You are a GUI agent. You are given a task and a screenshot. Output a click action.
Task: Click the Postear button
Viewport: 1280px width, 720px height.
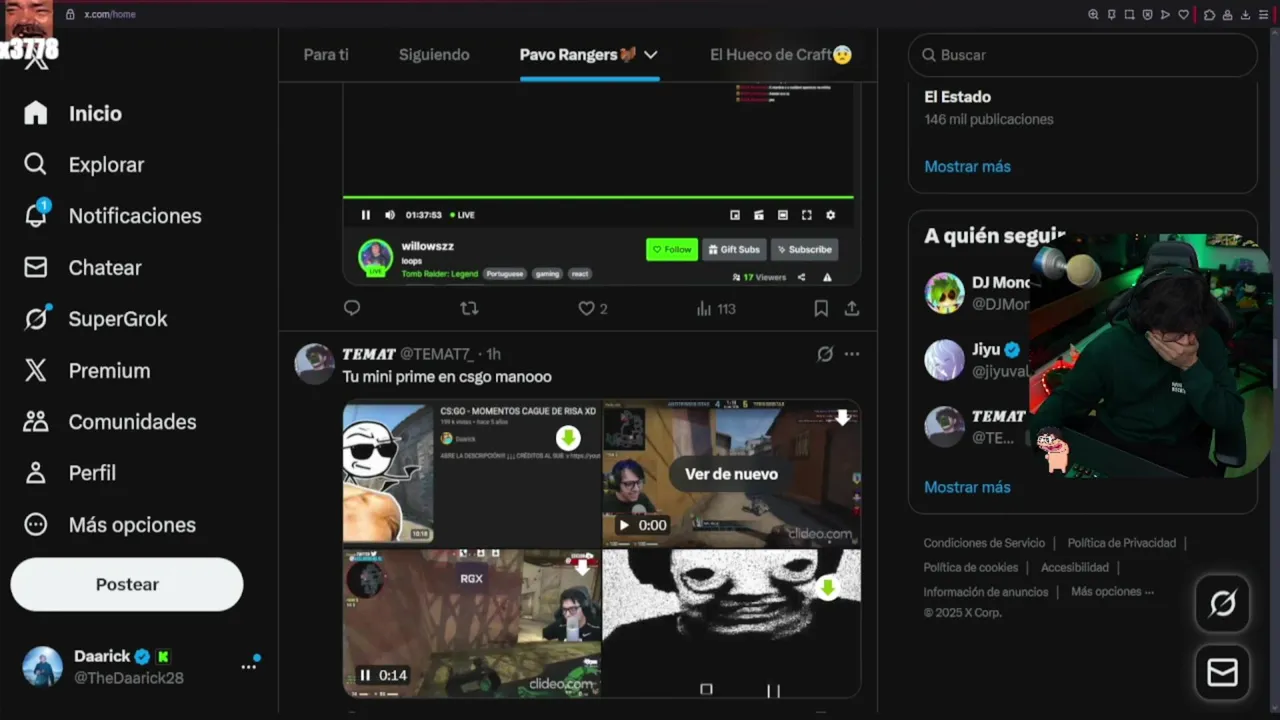127,584
